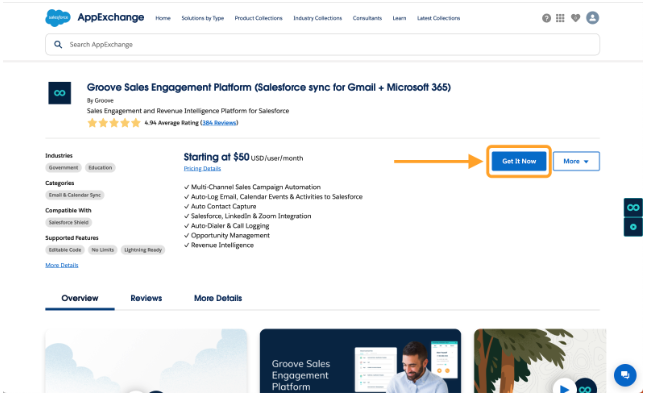Screen dimensions: 653x398
Task: Open the chat bubble button
Action: [x=625, y=375]
